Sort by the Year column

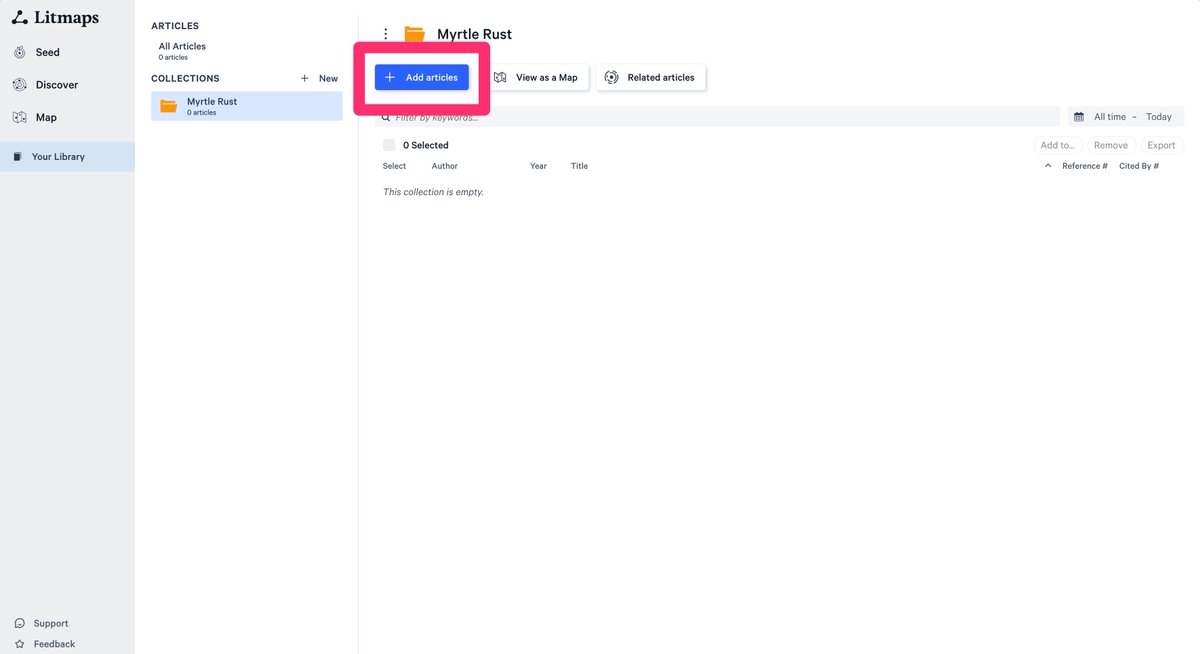539,166
